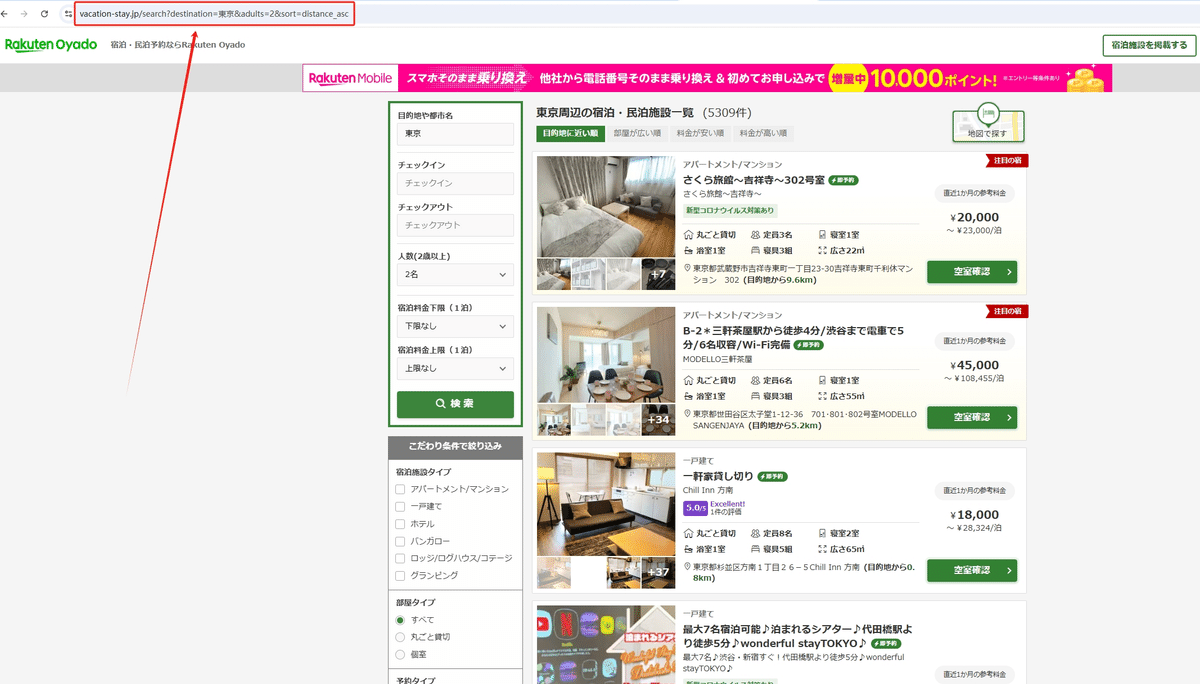Open the main photo of the MODELLO三軒茶屋 listing
Screen dimensions: 1200x684
click(605, 354)
